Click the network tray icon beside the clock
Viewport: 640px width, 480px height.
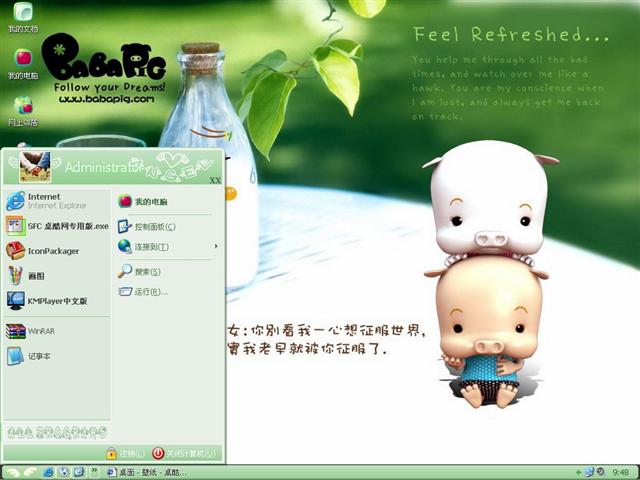coord(589,472)
